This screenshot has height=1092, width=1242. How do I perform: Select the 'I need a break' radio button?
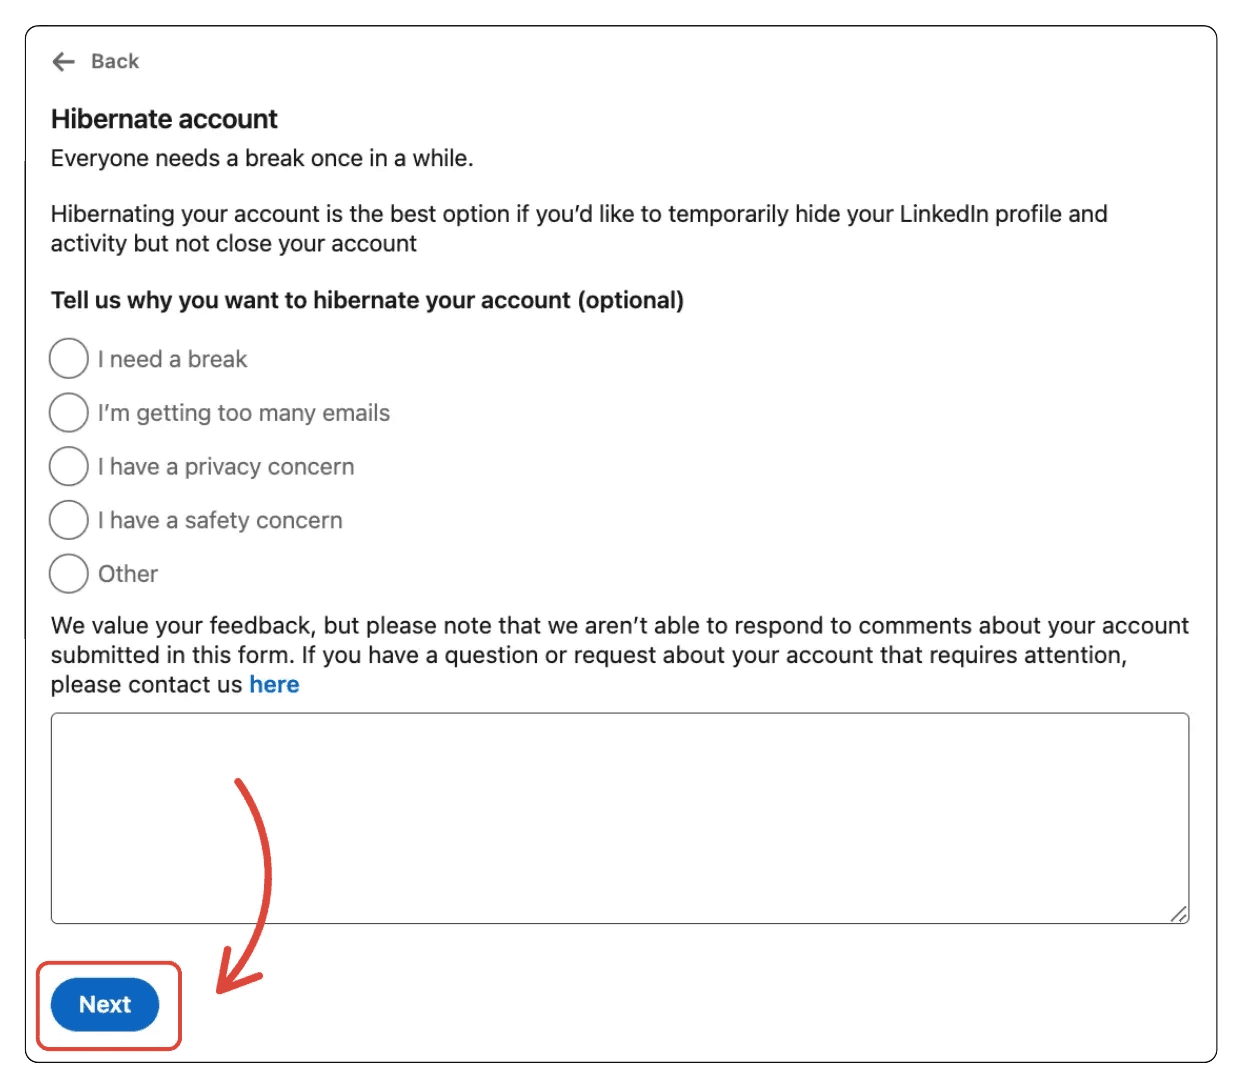pos(69,359)
